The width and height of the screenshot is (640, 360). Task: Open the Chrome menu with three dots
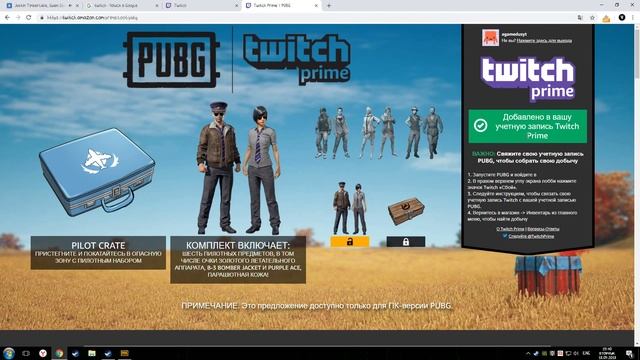click(x=633, y=18)
